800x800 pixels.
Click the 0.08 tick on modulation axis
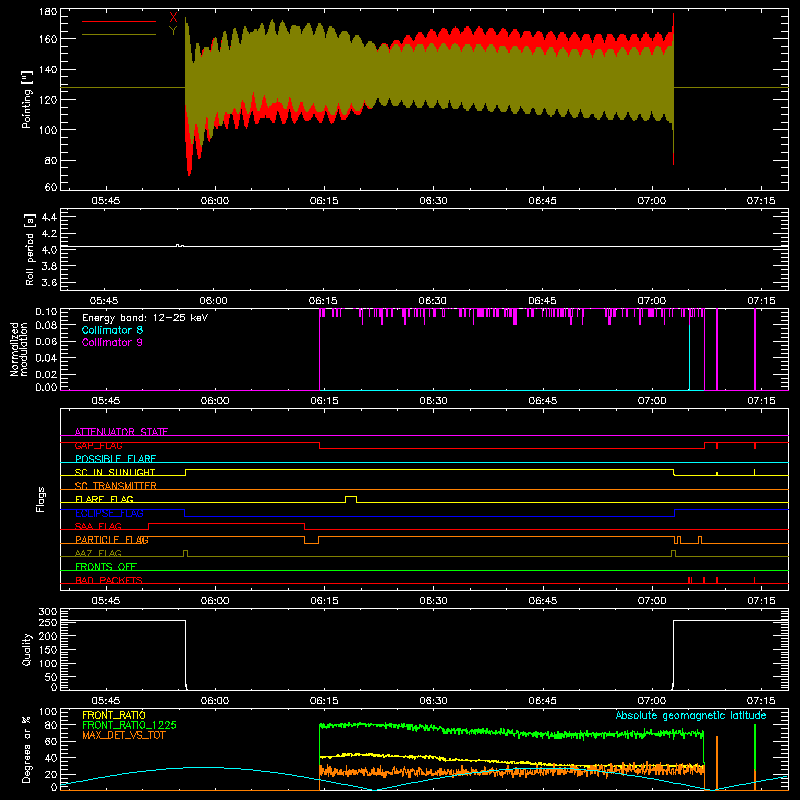(46, 326)
